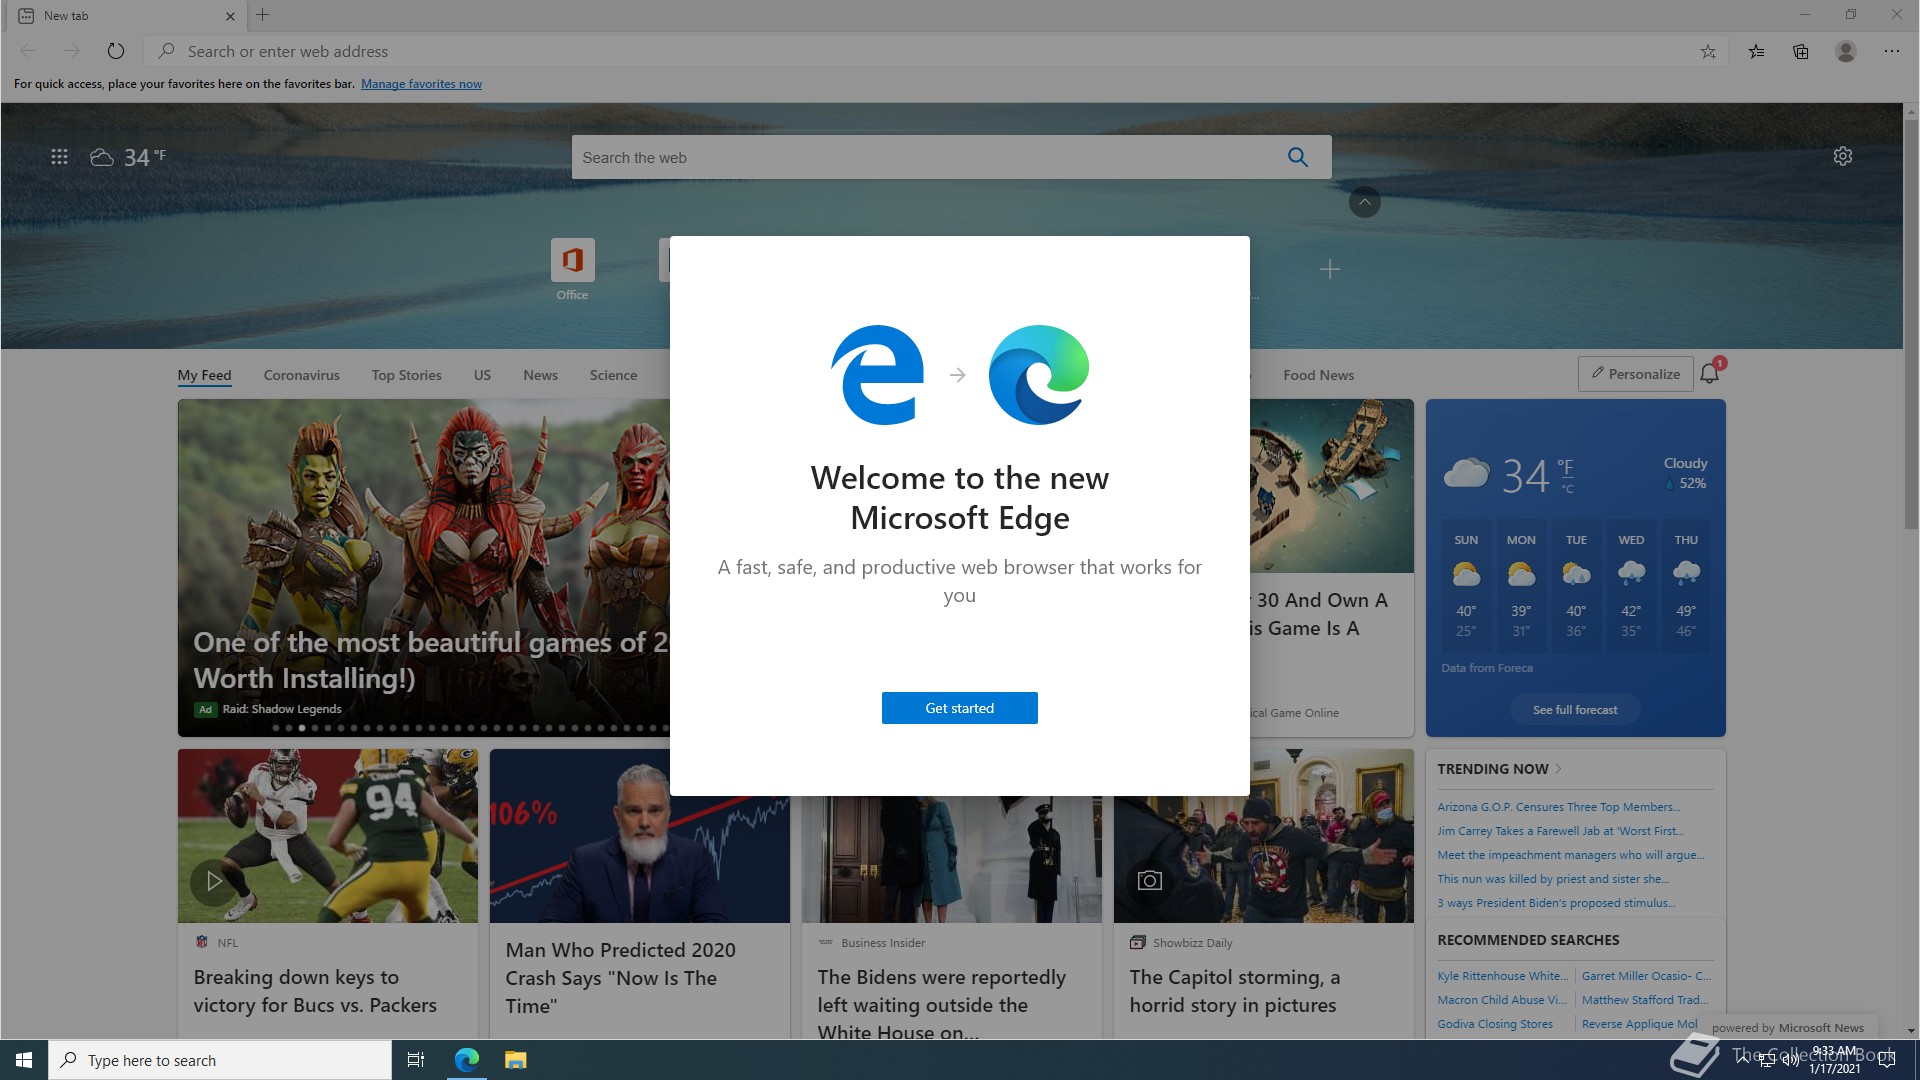The width and height of the screenshot is (1920, 1080).
Task: Open the user profile avatar
Action: 1846,51
